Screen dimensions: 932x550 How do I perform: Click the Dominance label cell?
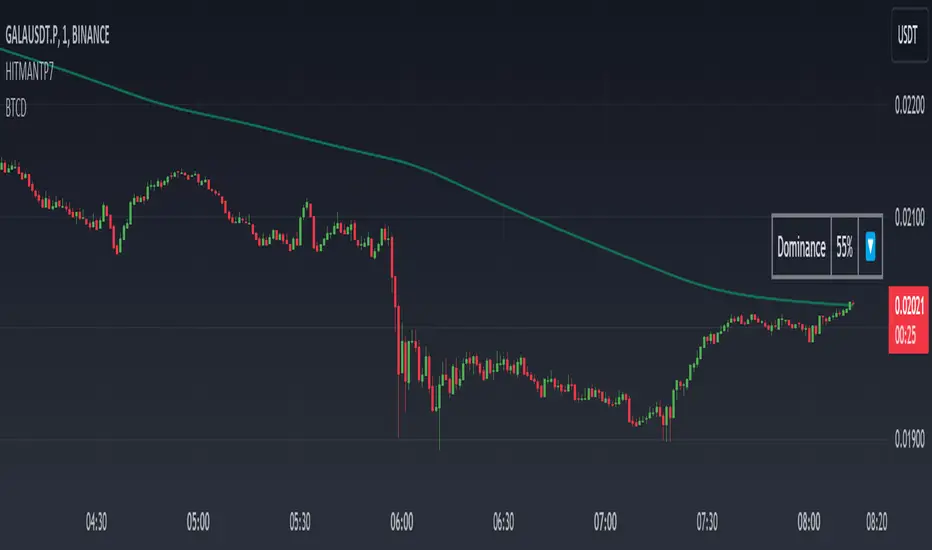pos(802,246)
